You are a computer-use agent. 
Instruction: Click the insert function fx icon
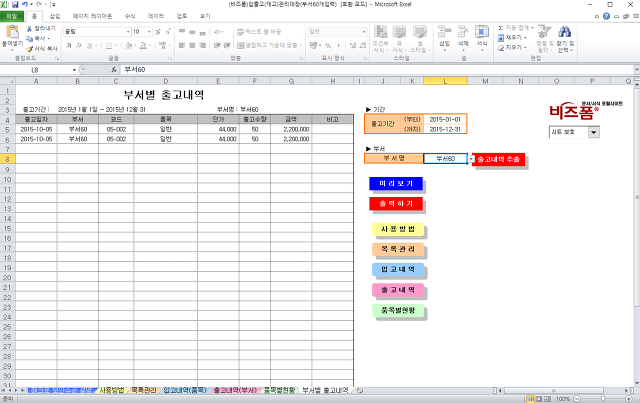114,70
